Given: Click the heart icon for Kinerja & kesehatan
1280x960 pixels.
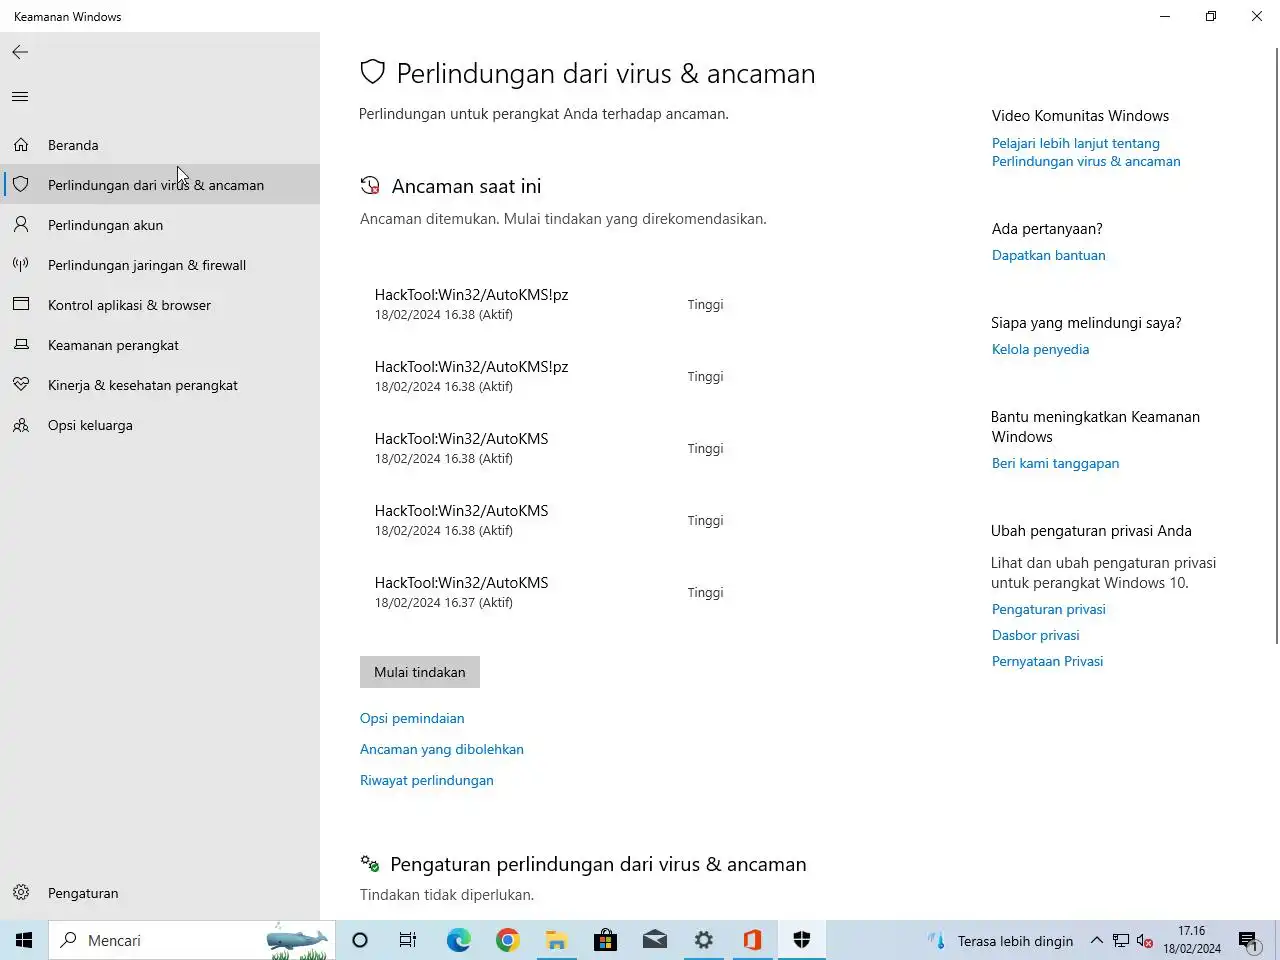Looking at the screenshot, I should pyautogui.click(x=21, y=385).
